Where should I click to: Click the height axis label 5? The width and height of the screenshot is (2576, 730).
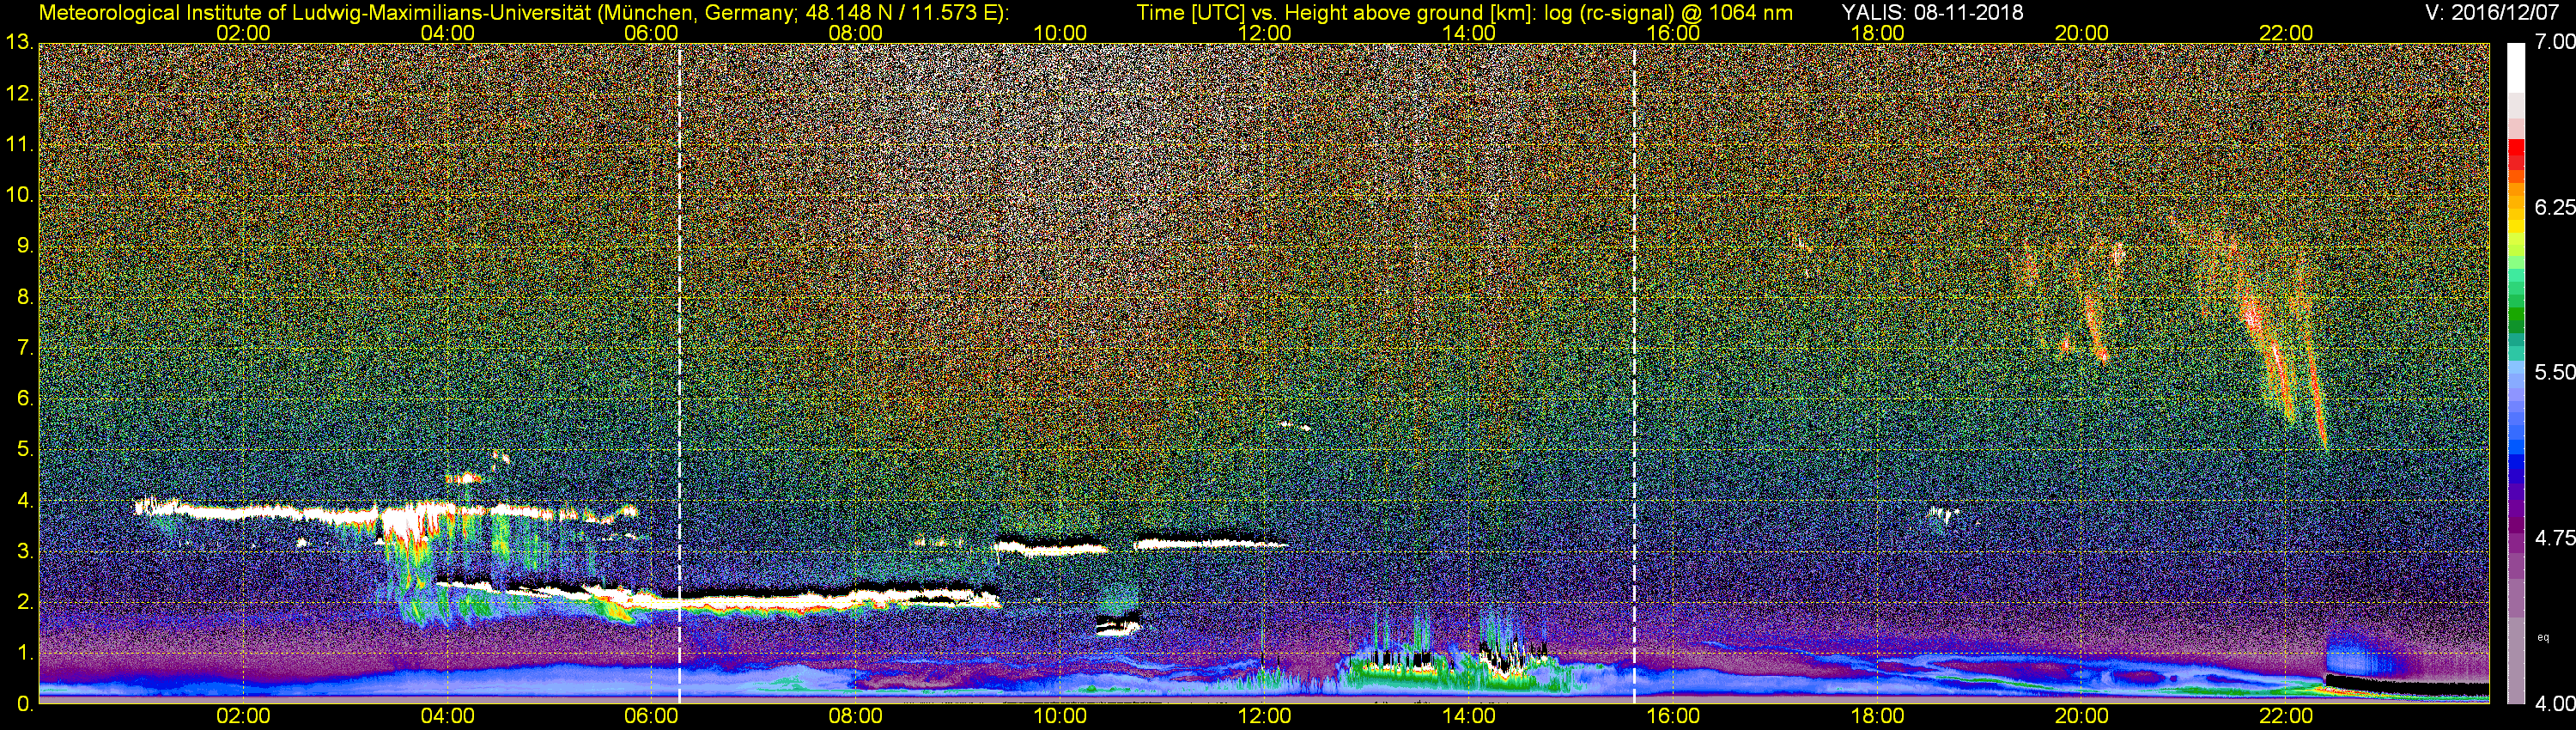click(25, 449)
